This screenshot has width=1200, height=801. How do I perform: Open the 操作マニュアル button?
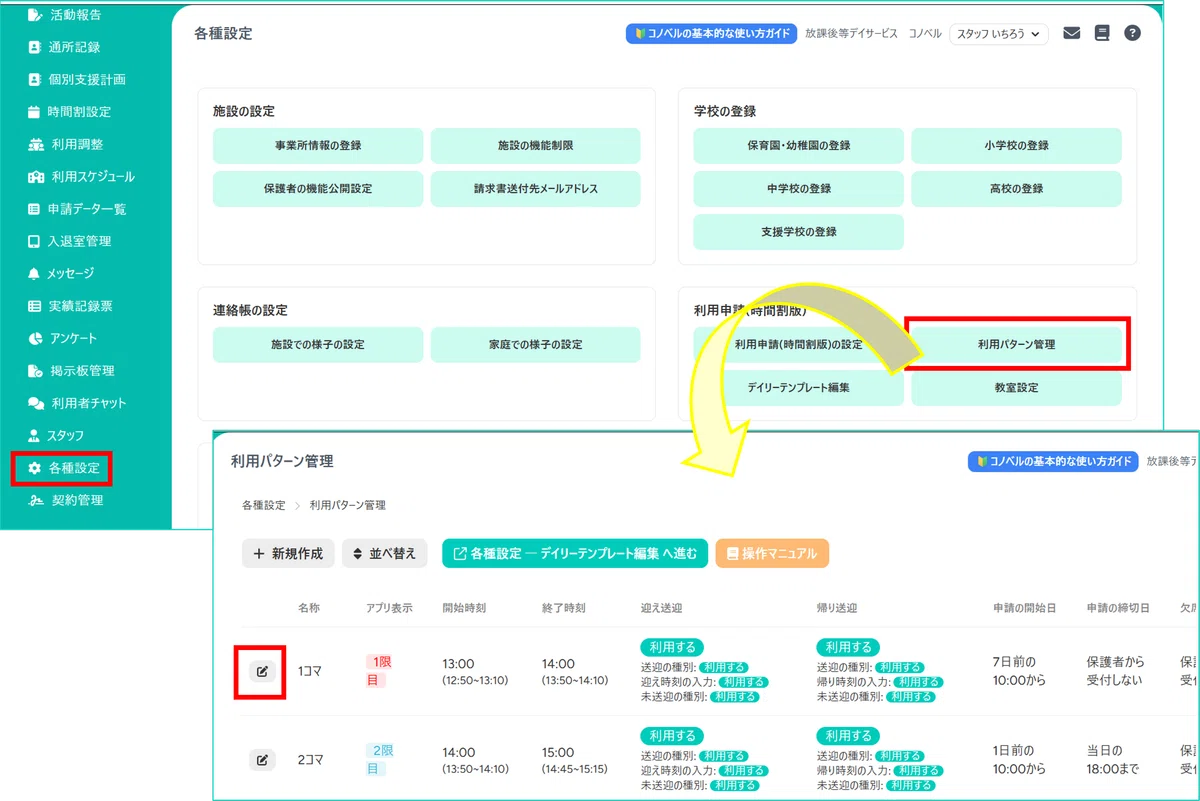[x=772, y=553]
